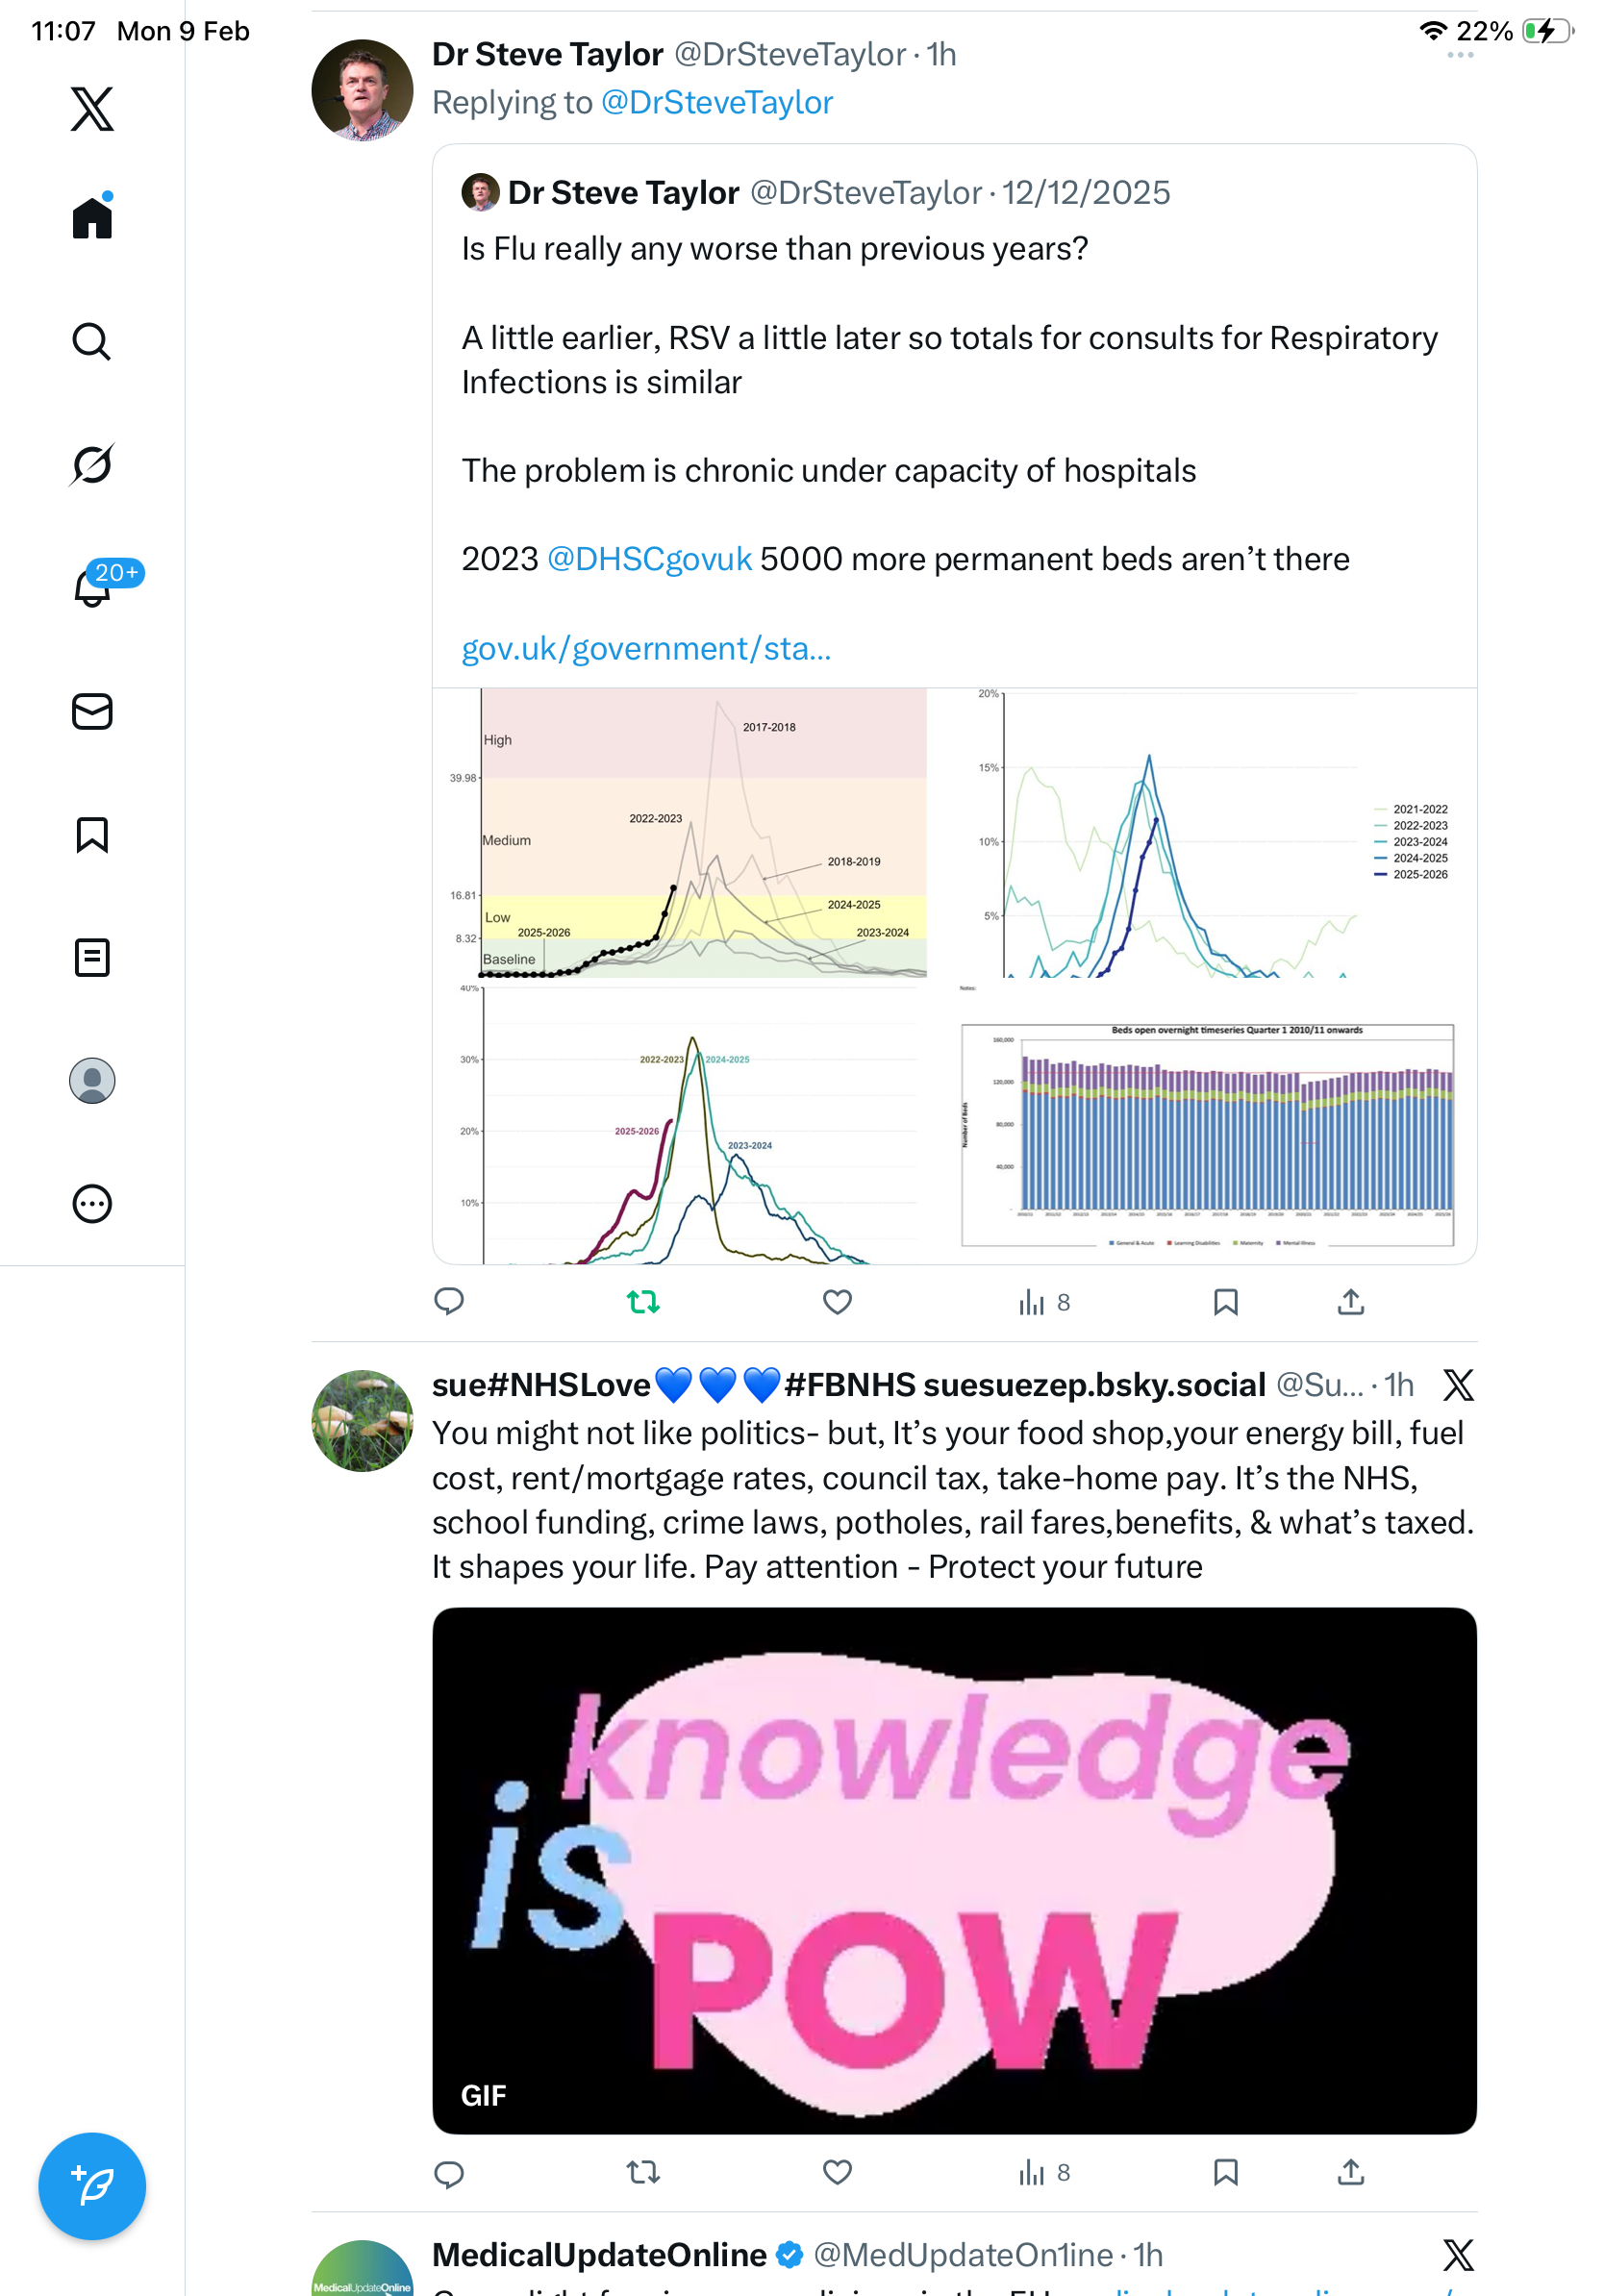Open Grok menu on the sue#NHSLove post

click(1457, 1385)
